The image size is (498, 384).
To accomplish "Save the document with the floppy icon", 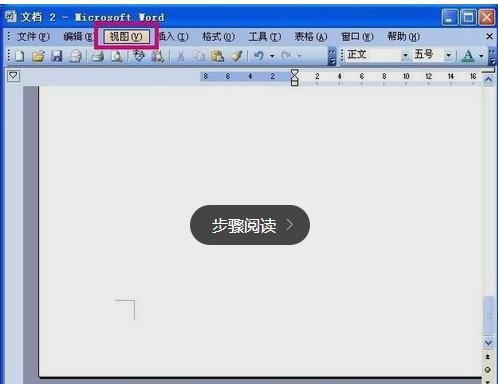I will point(57,56).
